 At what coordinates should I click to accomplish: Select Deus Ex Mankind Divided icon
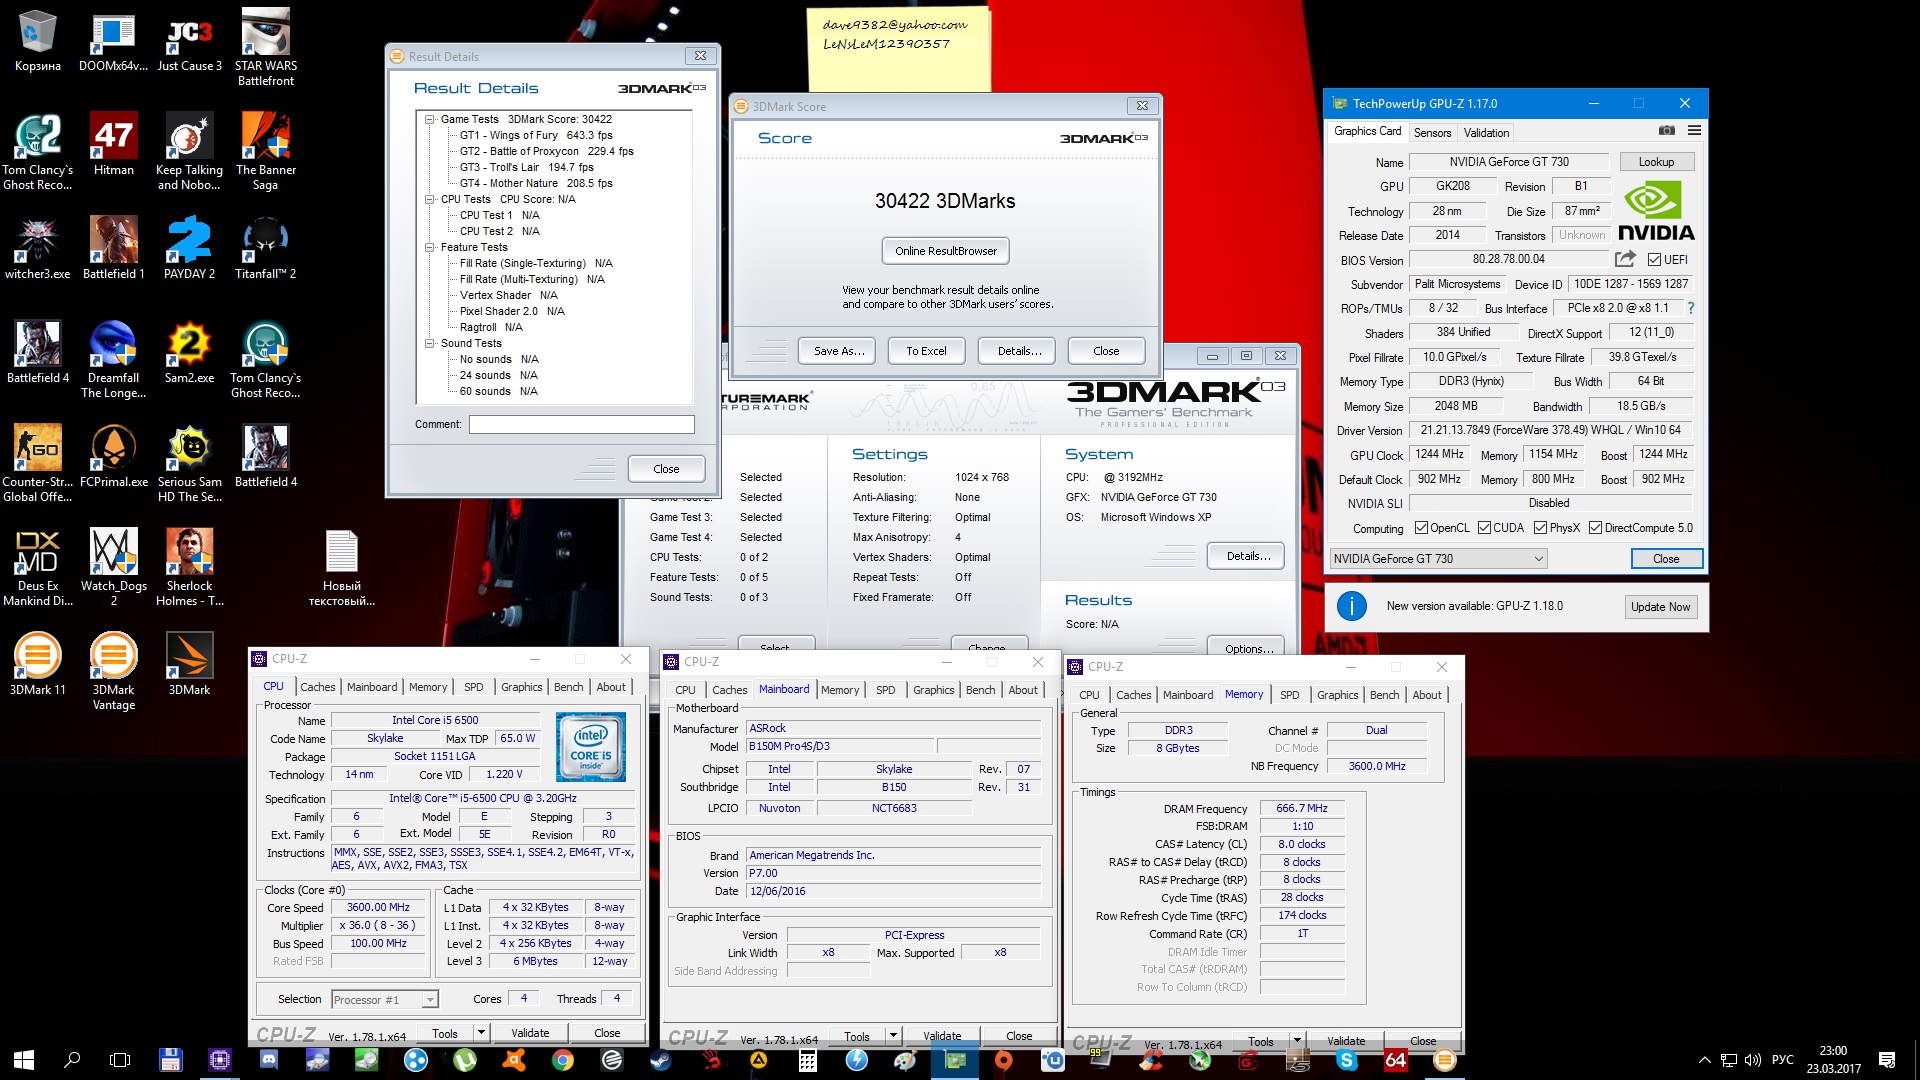tap(37, 568)
